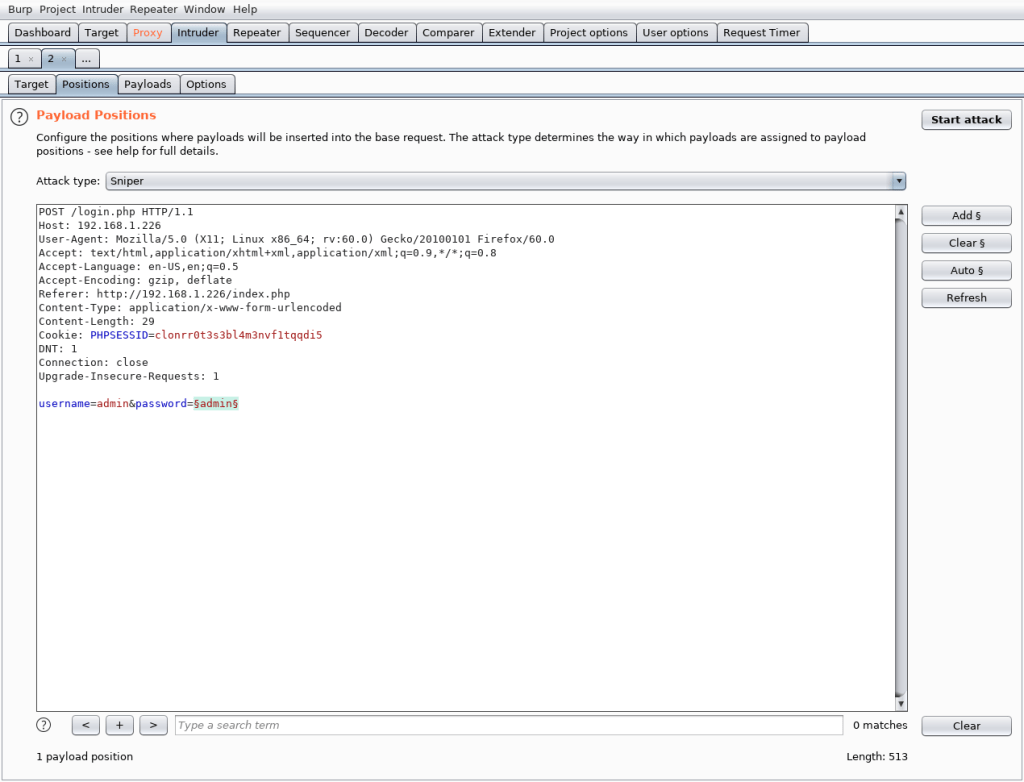Click the search help question mark icon
Image resolution: width=1024 pixels, height=782 pixels.
(x=44, y=725)
